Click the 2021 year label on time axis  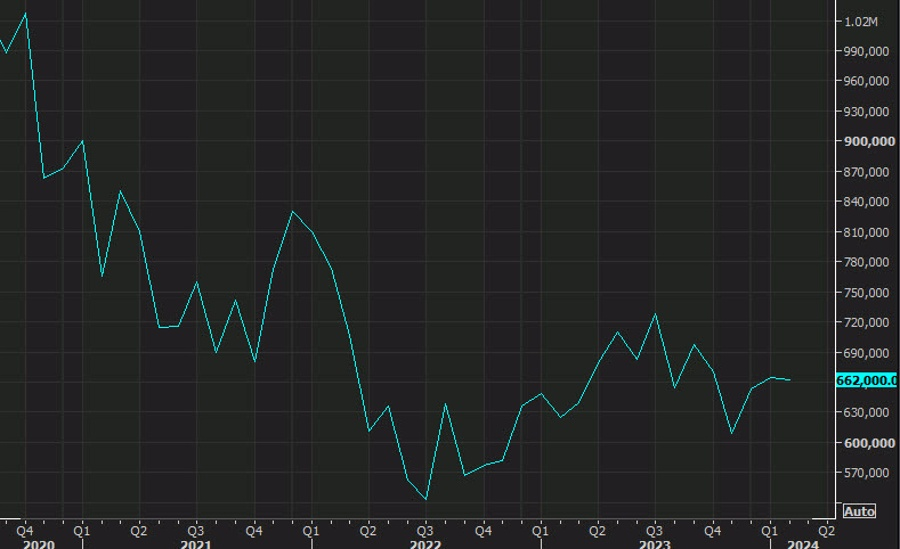tap(196, 544)
